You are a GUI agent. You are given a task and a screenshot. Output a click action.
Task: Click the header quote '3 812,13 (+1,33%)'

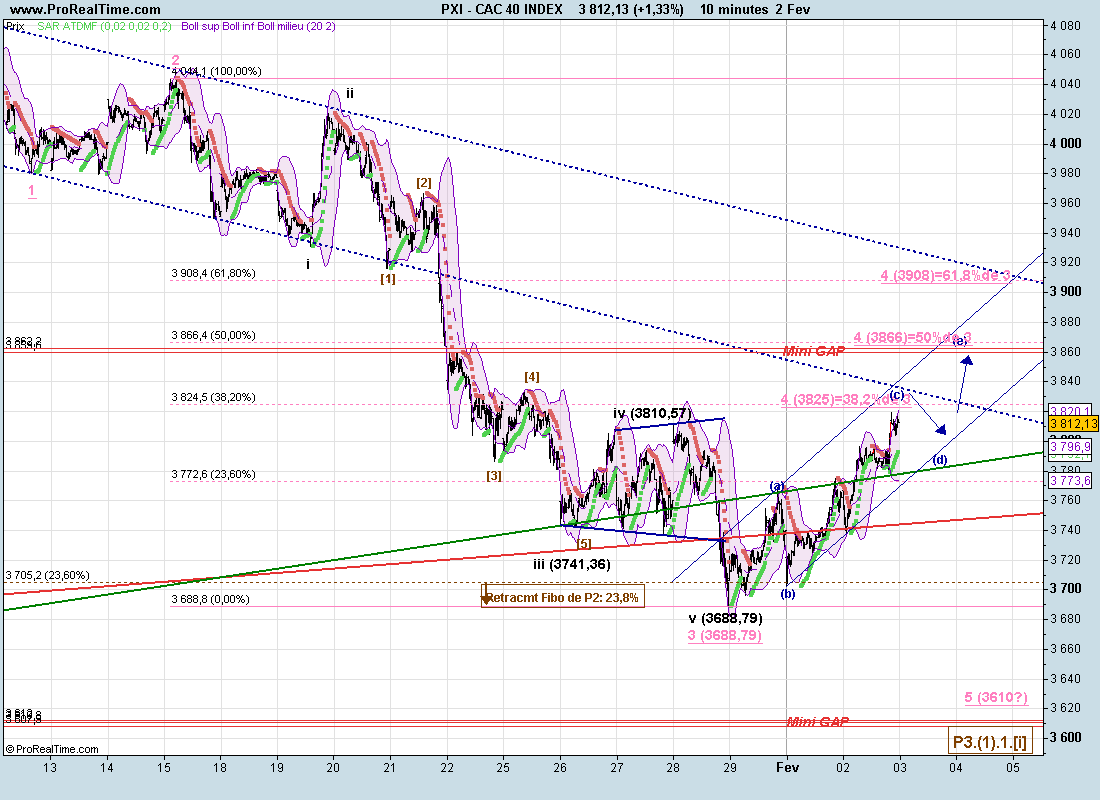[x=631, y=9]
